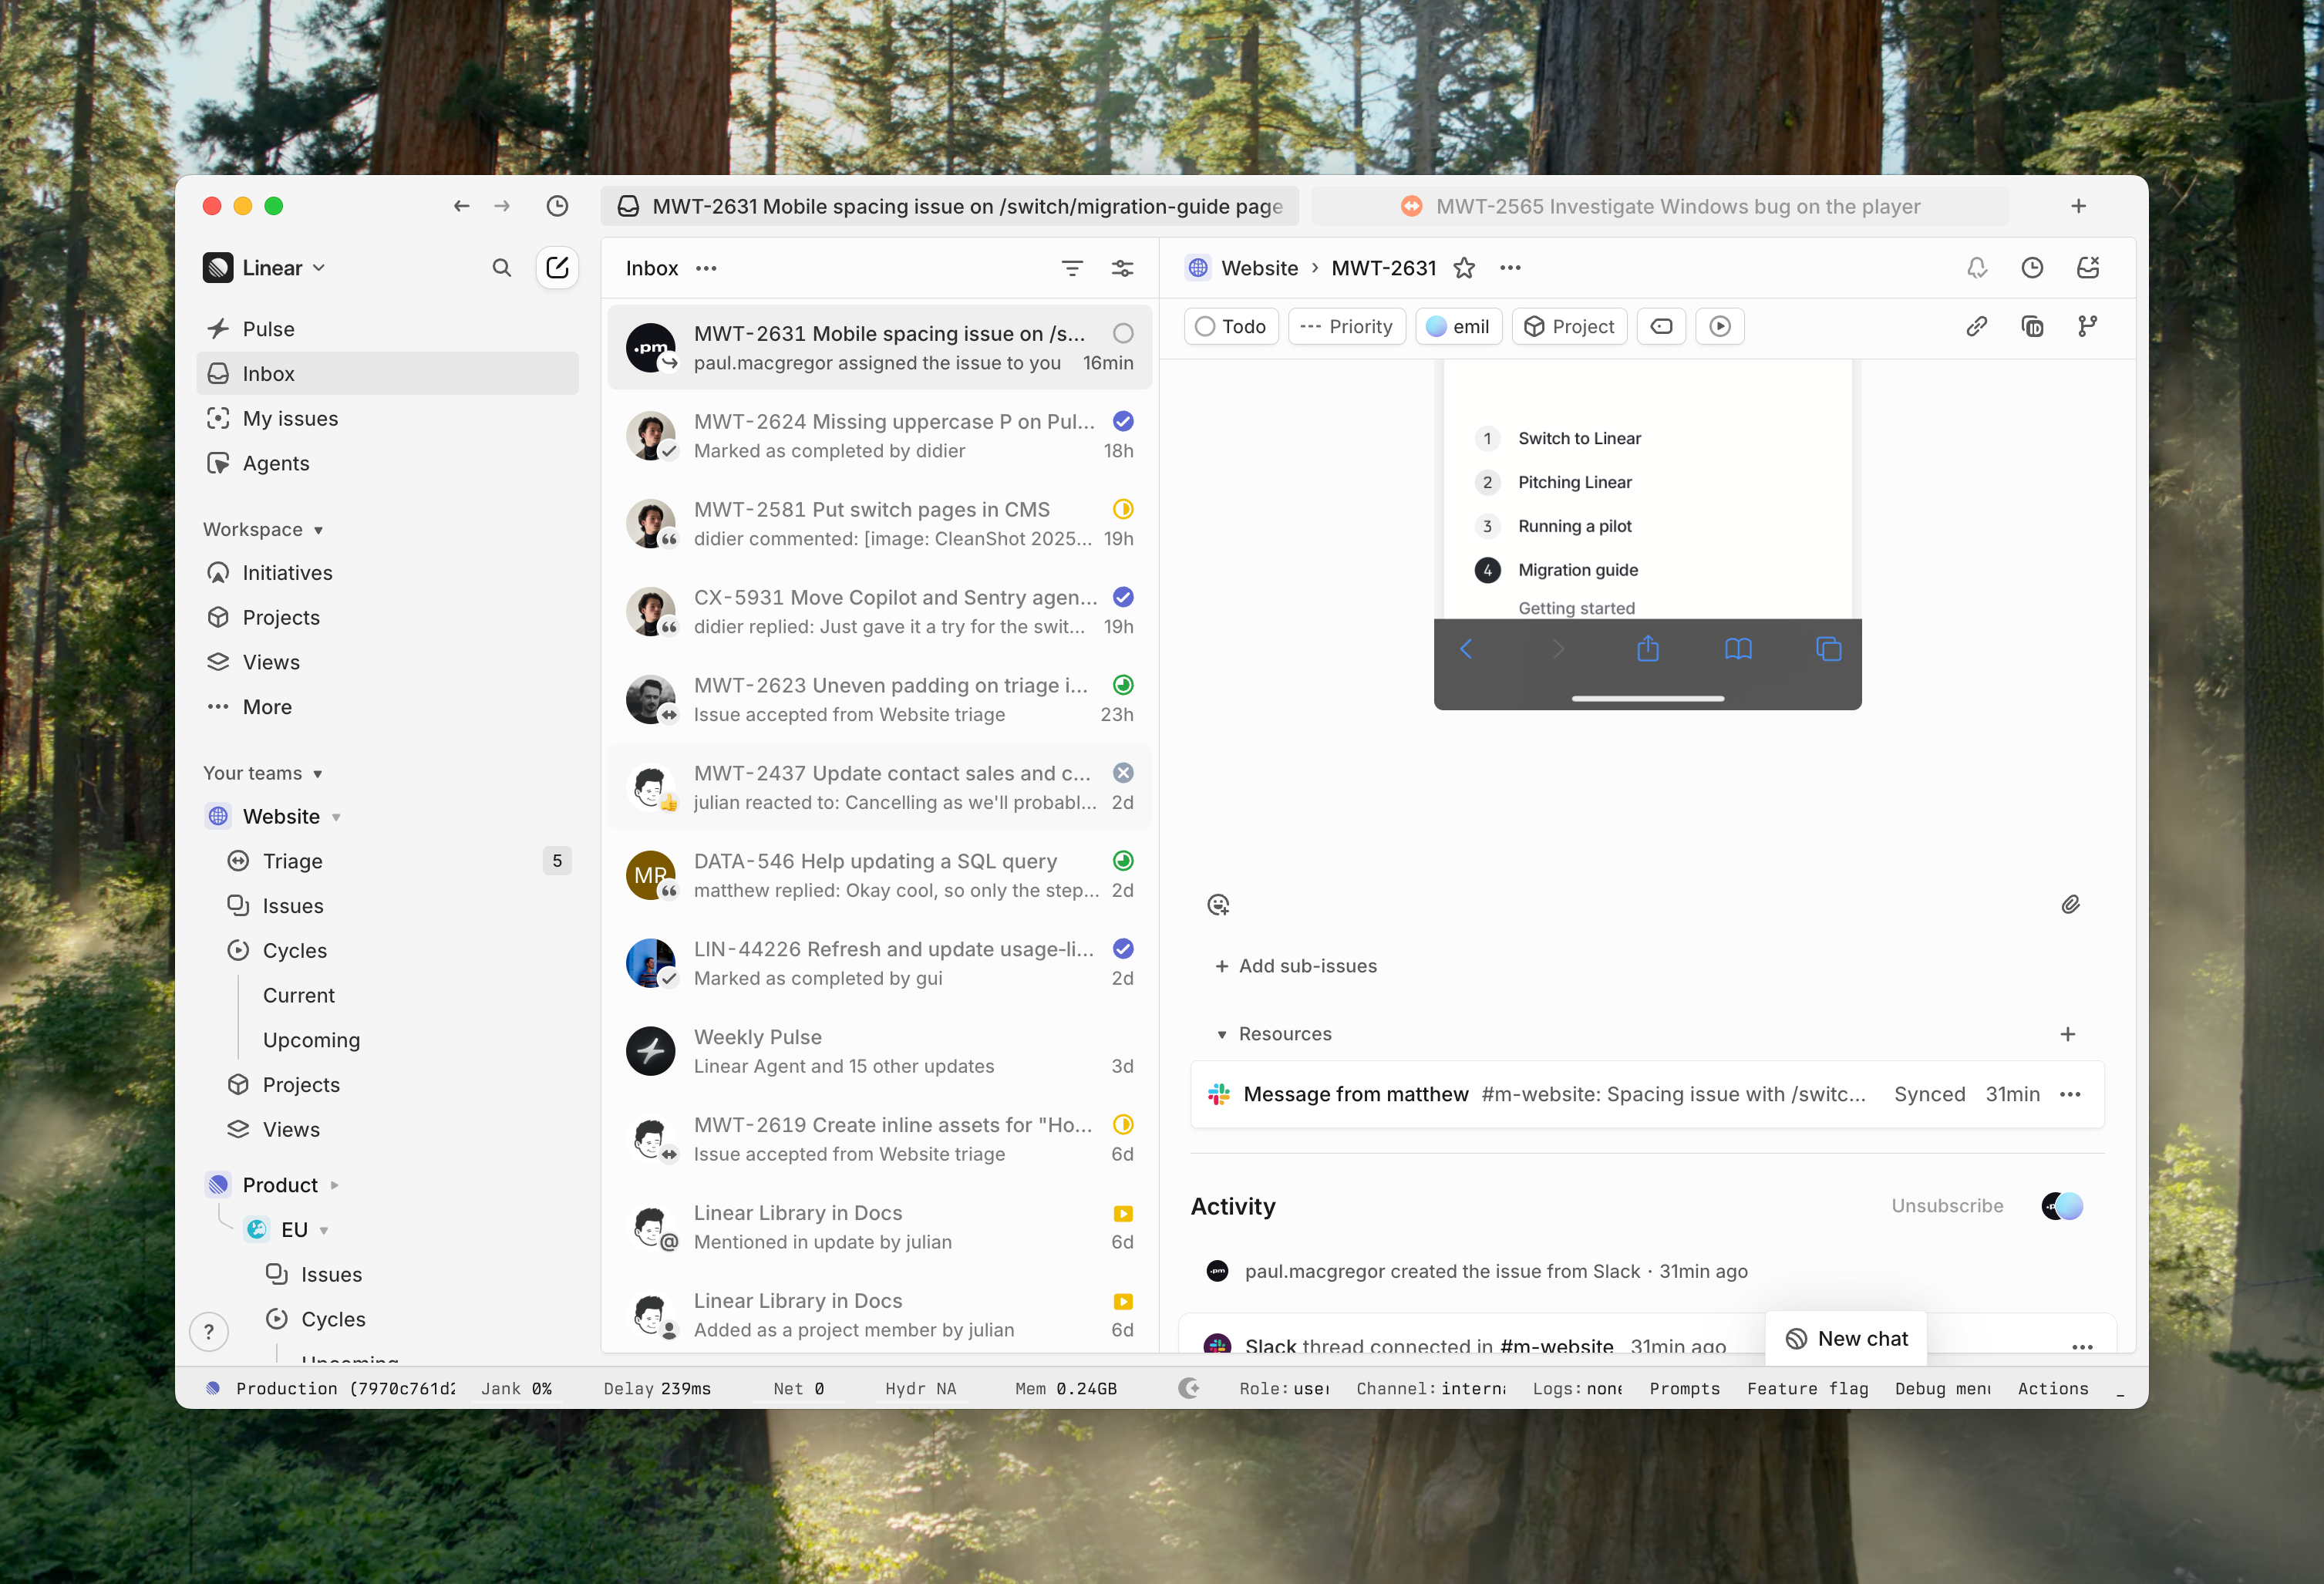Click the emil assignee avatar chip
The image size is (2324, 1584).
[1458, 326]
